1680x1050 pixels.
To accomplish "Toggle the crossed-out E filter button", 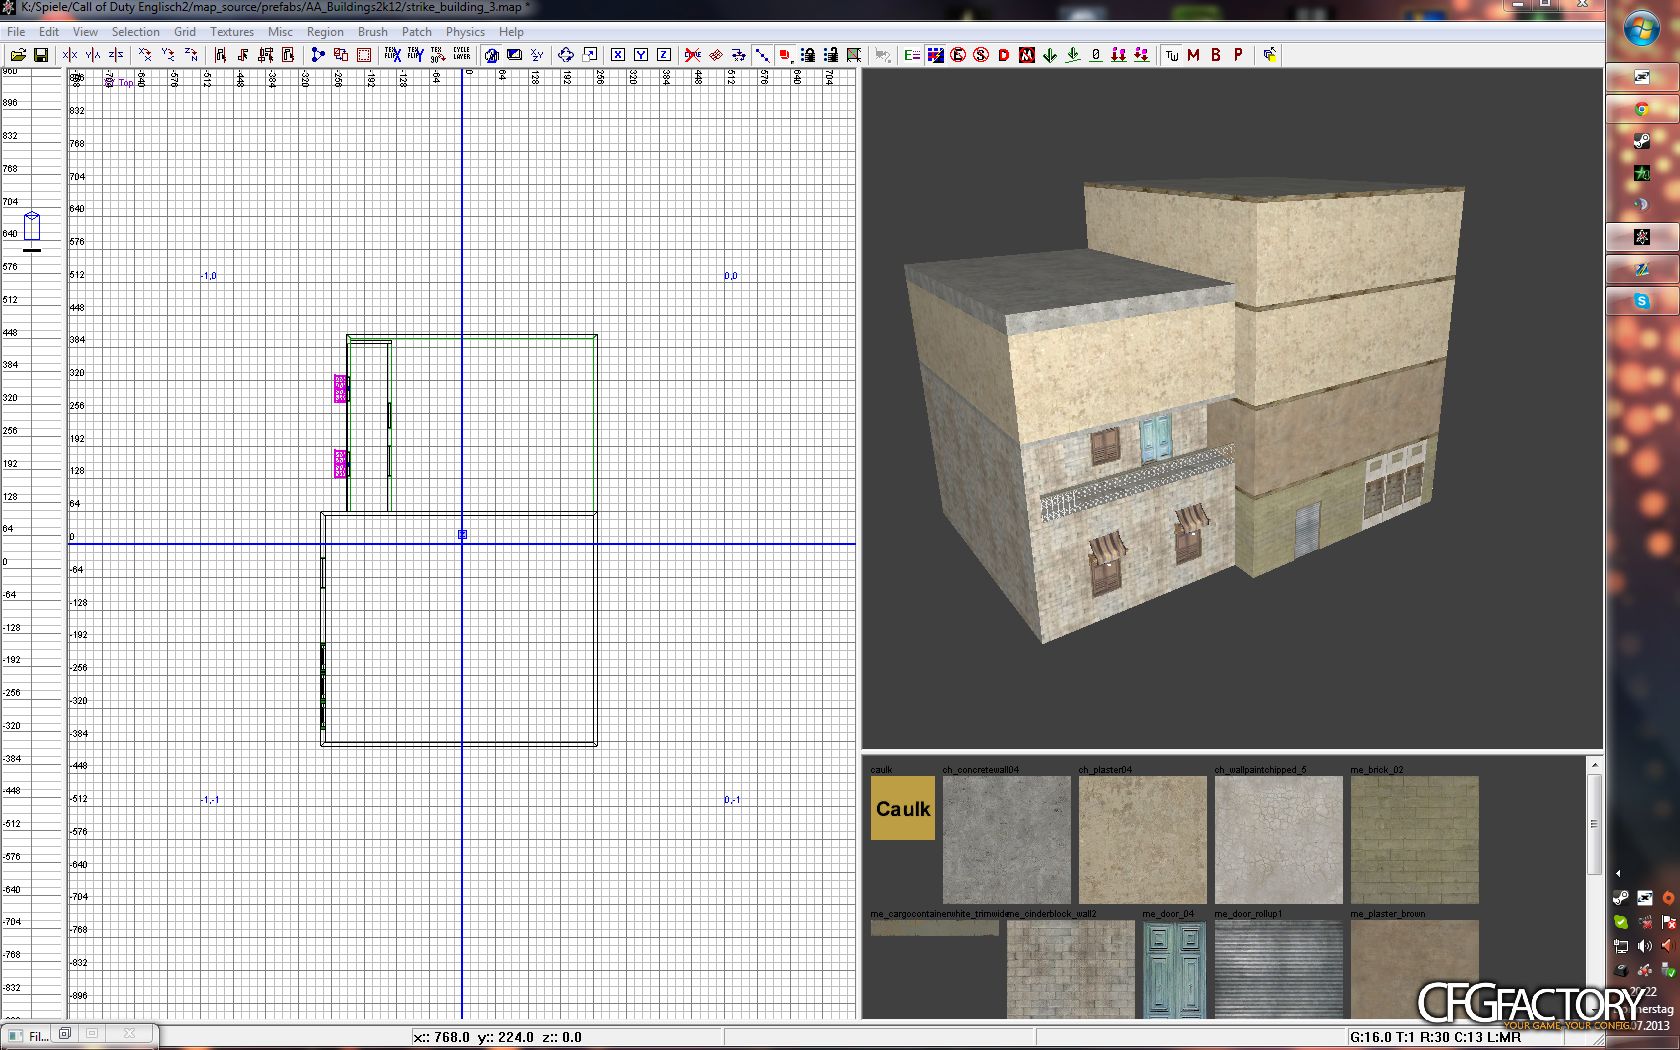I will (958, 55).
